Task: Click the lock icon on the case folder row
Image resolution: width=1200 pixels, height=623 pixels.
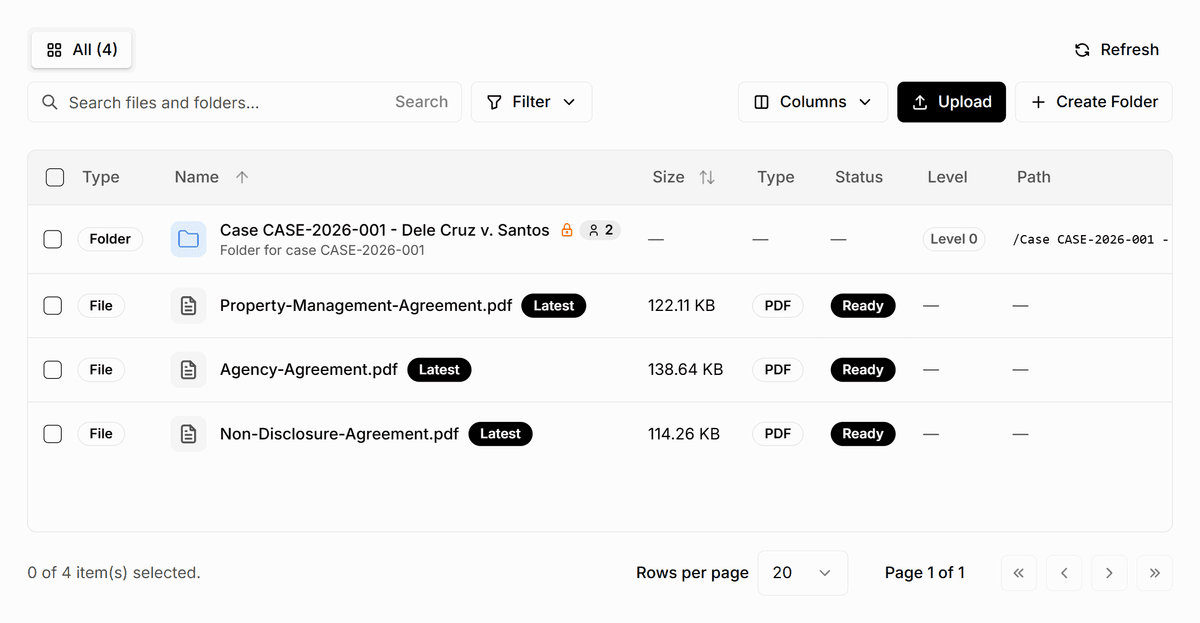Action: pyautogui.click(x=566, y=229)
